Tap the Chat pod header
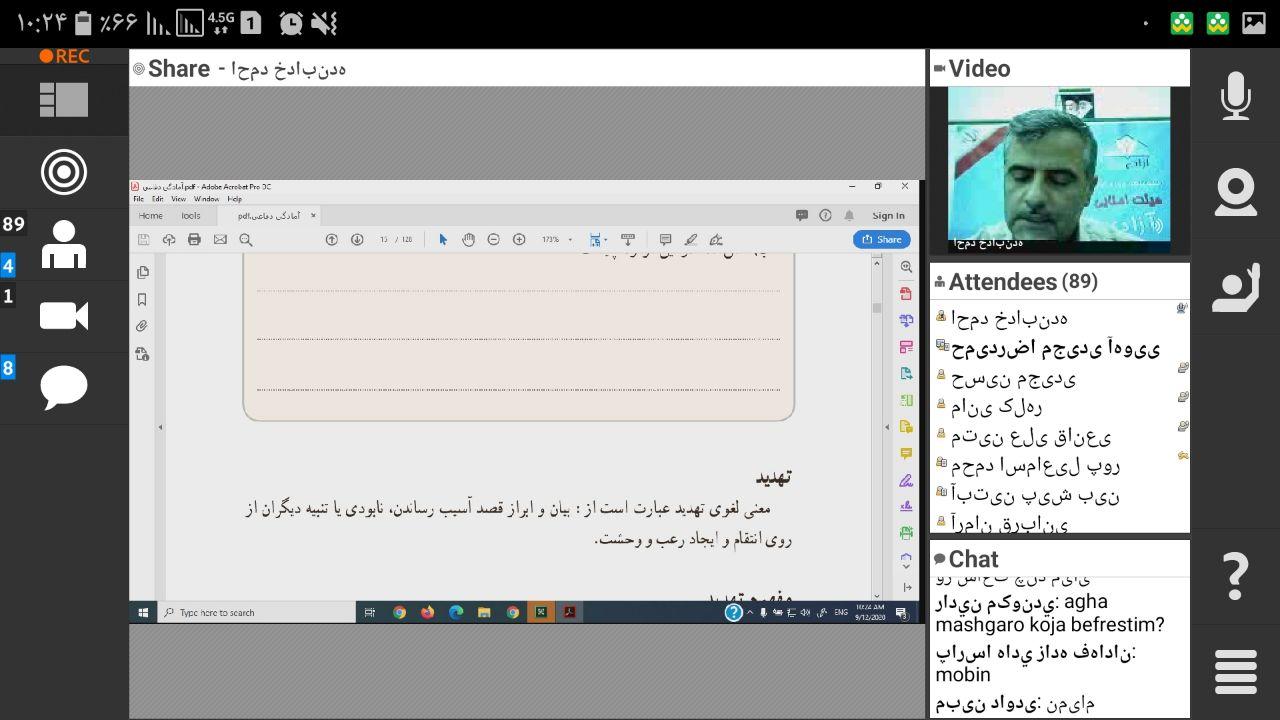This screenshot has height=720, width=1280. 1060,559
